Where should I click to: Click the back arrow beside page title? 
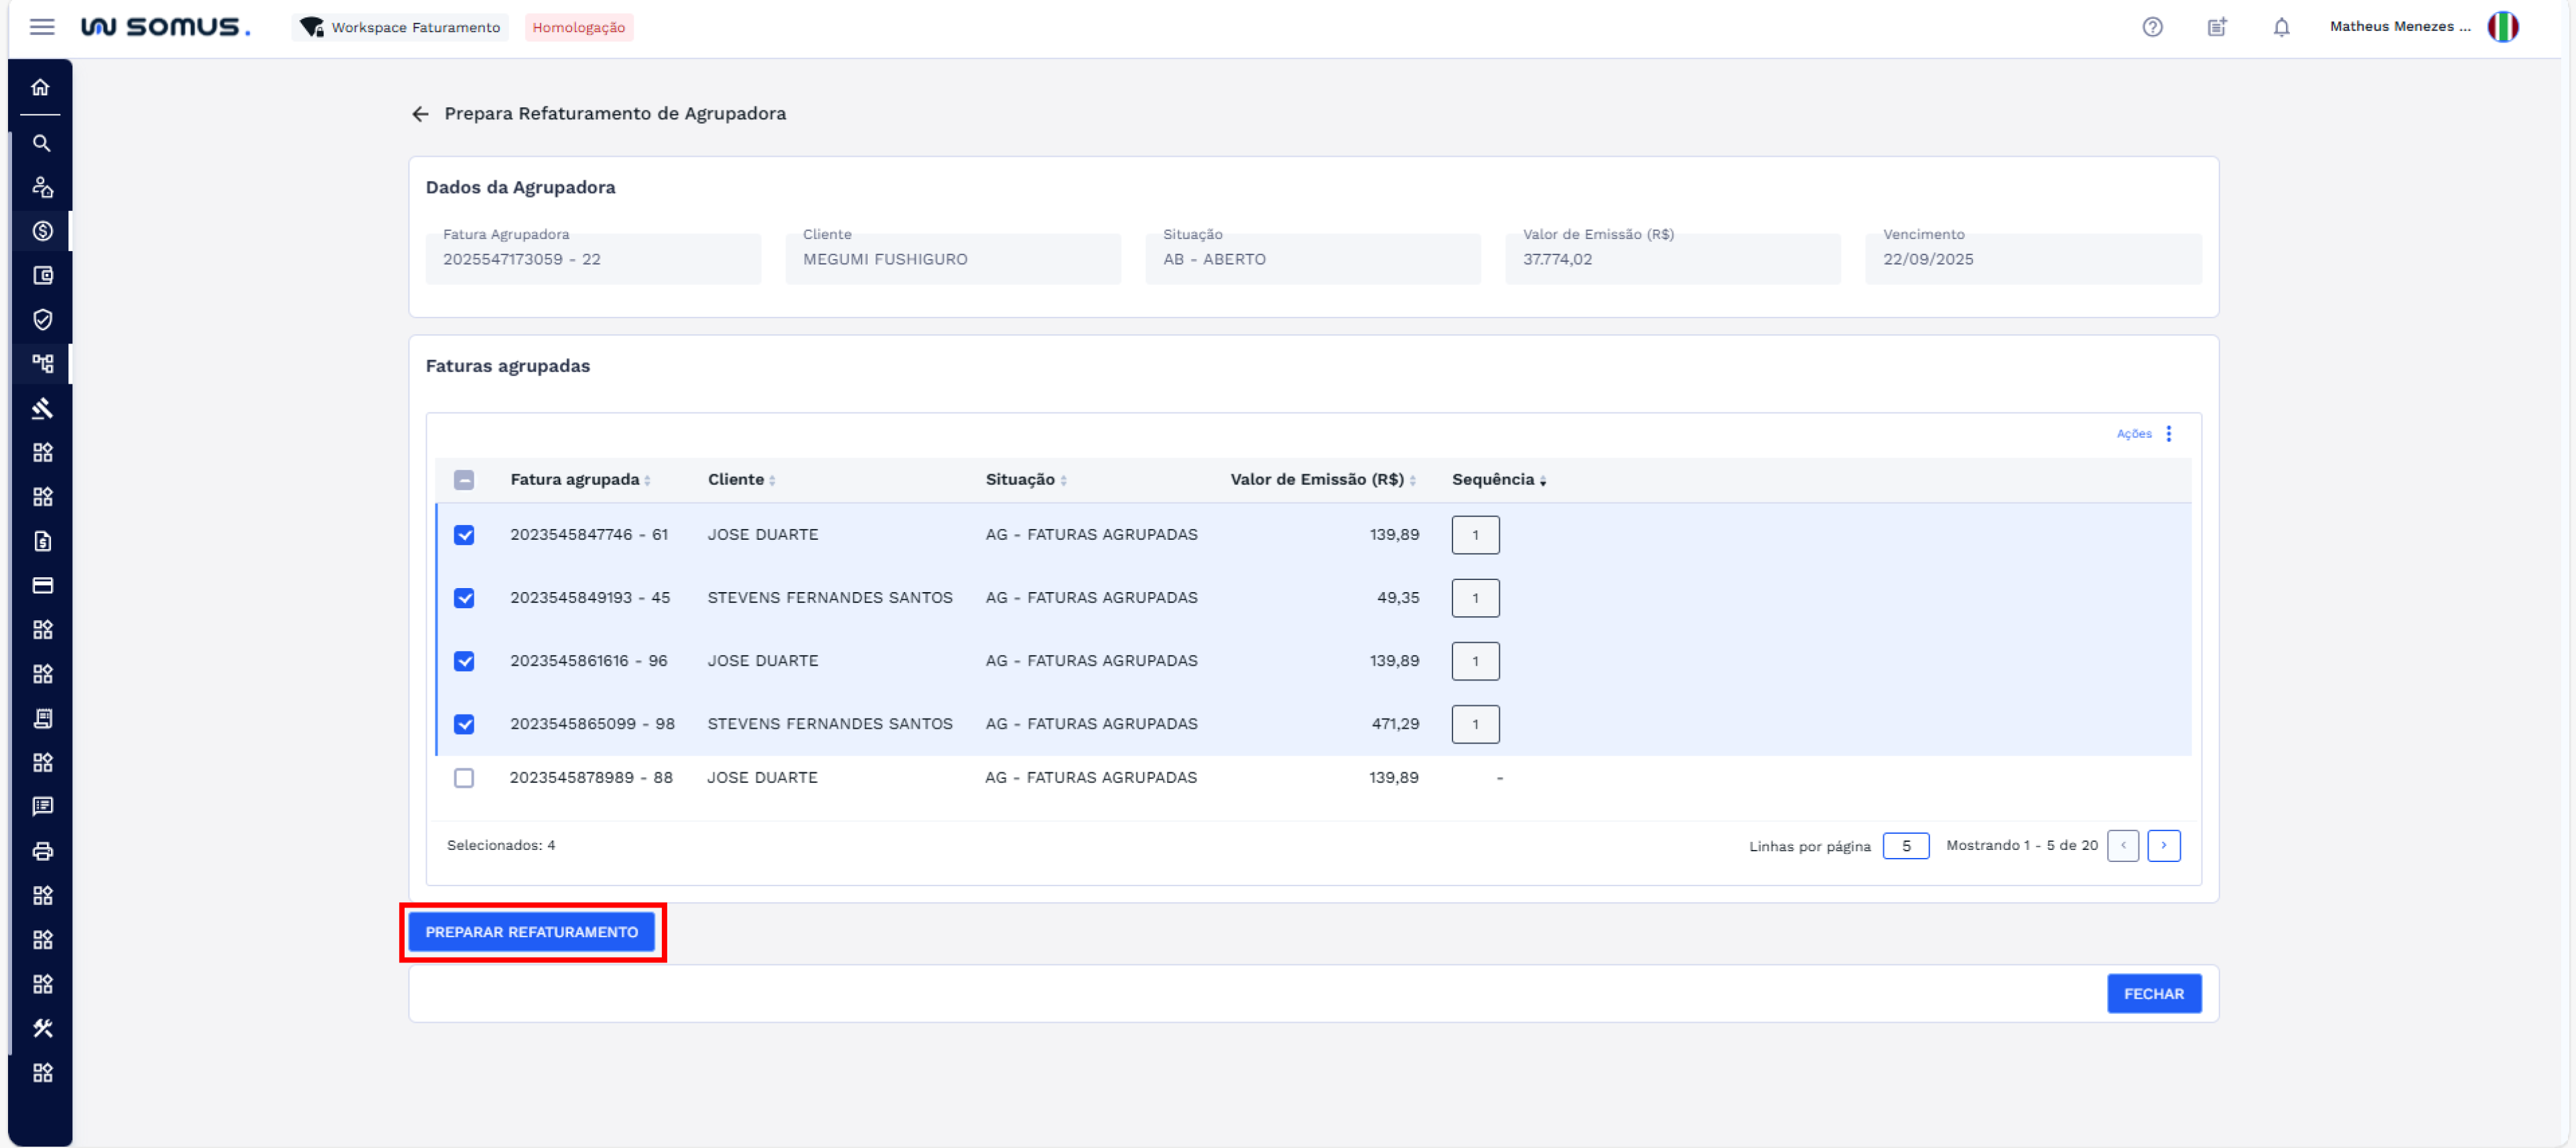(420, 114)
